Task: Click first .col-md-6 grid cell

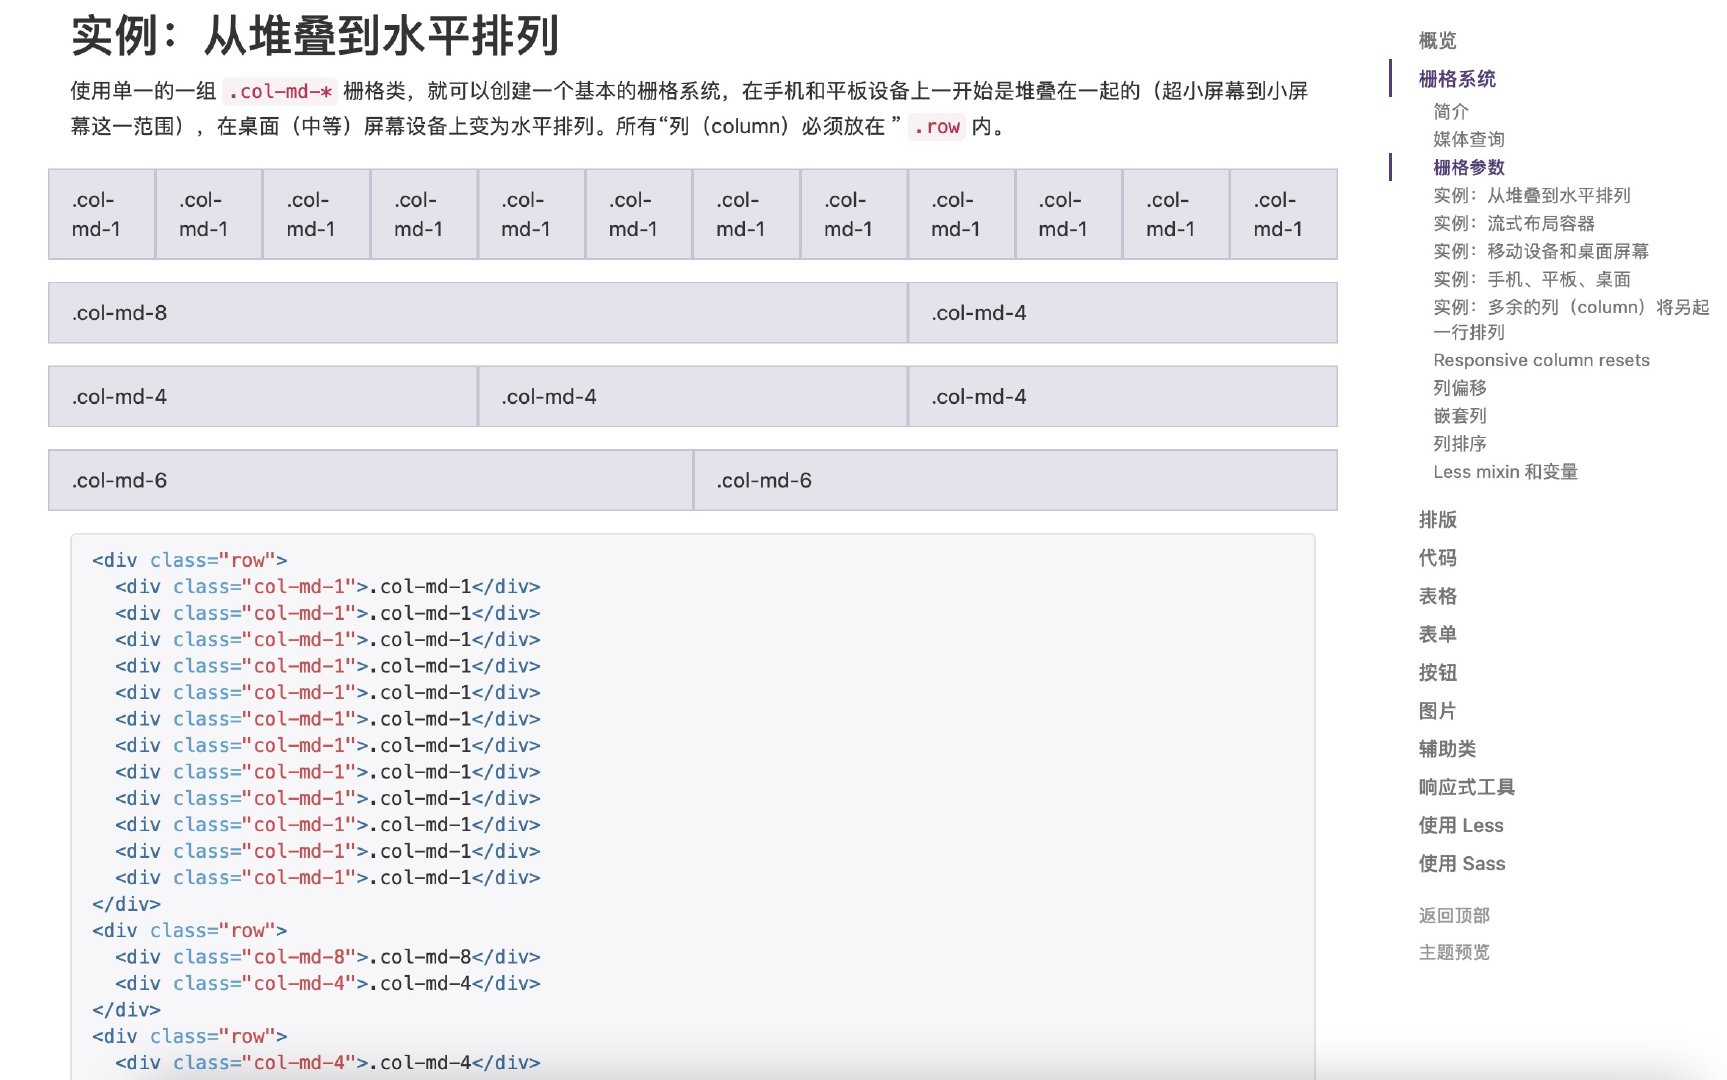Action: pos(370,481)
